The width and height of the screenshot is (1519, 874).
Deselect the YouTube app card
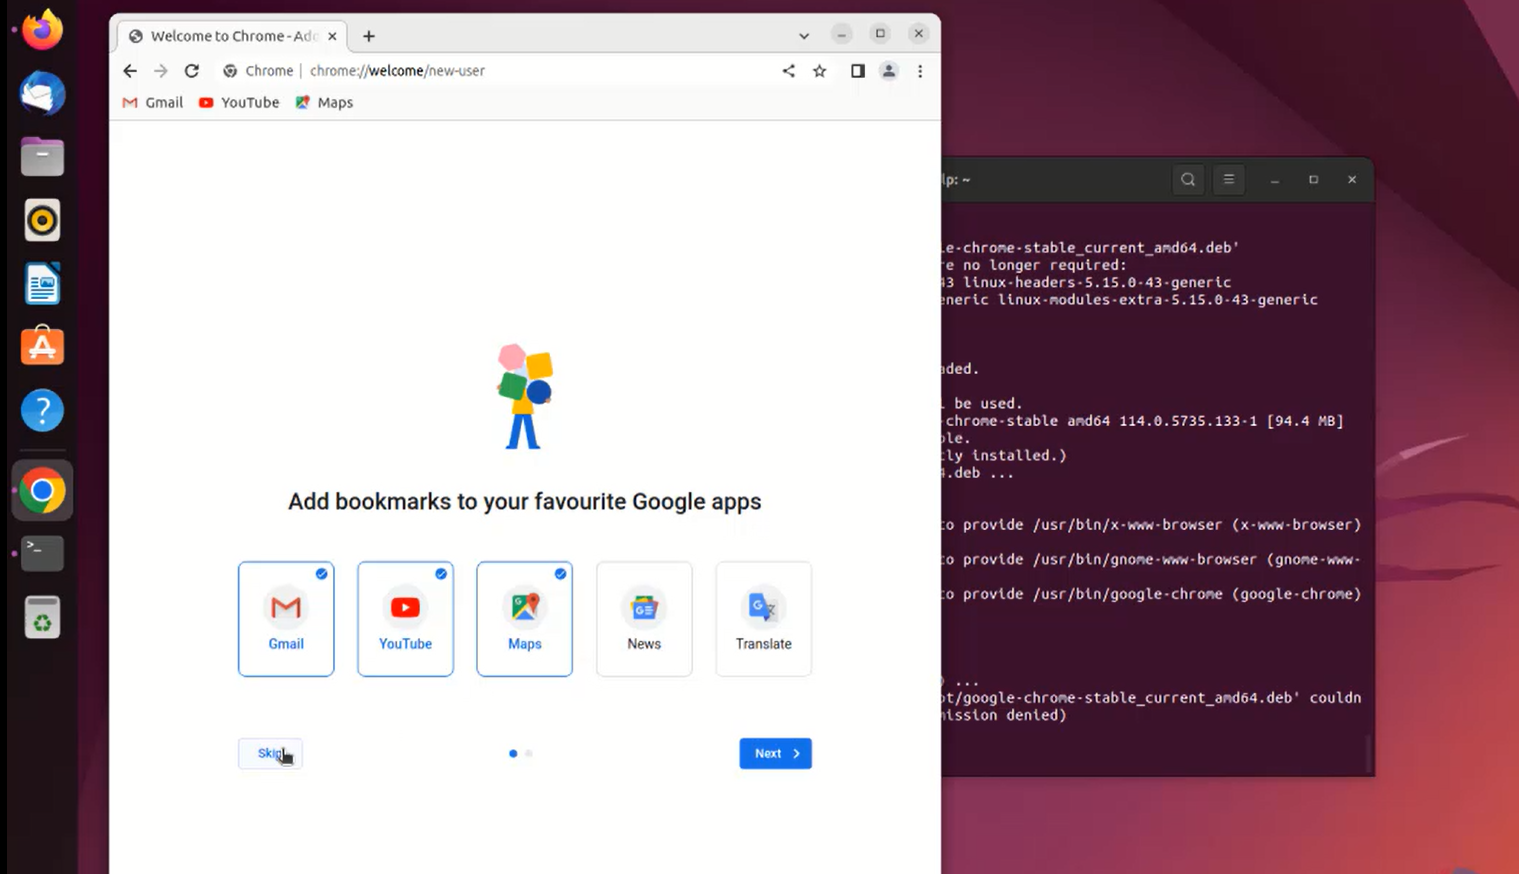(x=405, y=619)
